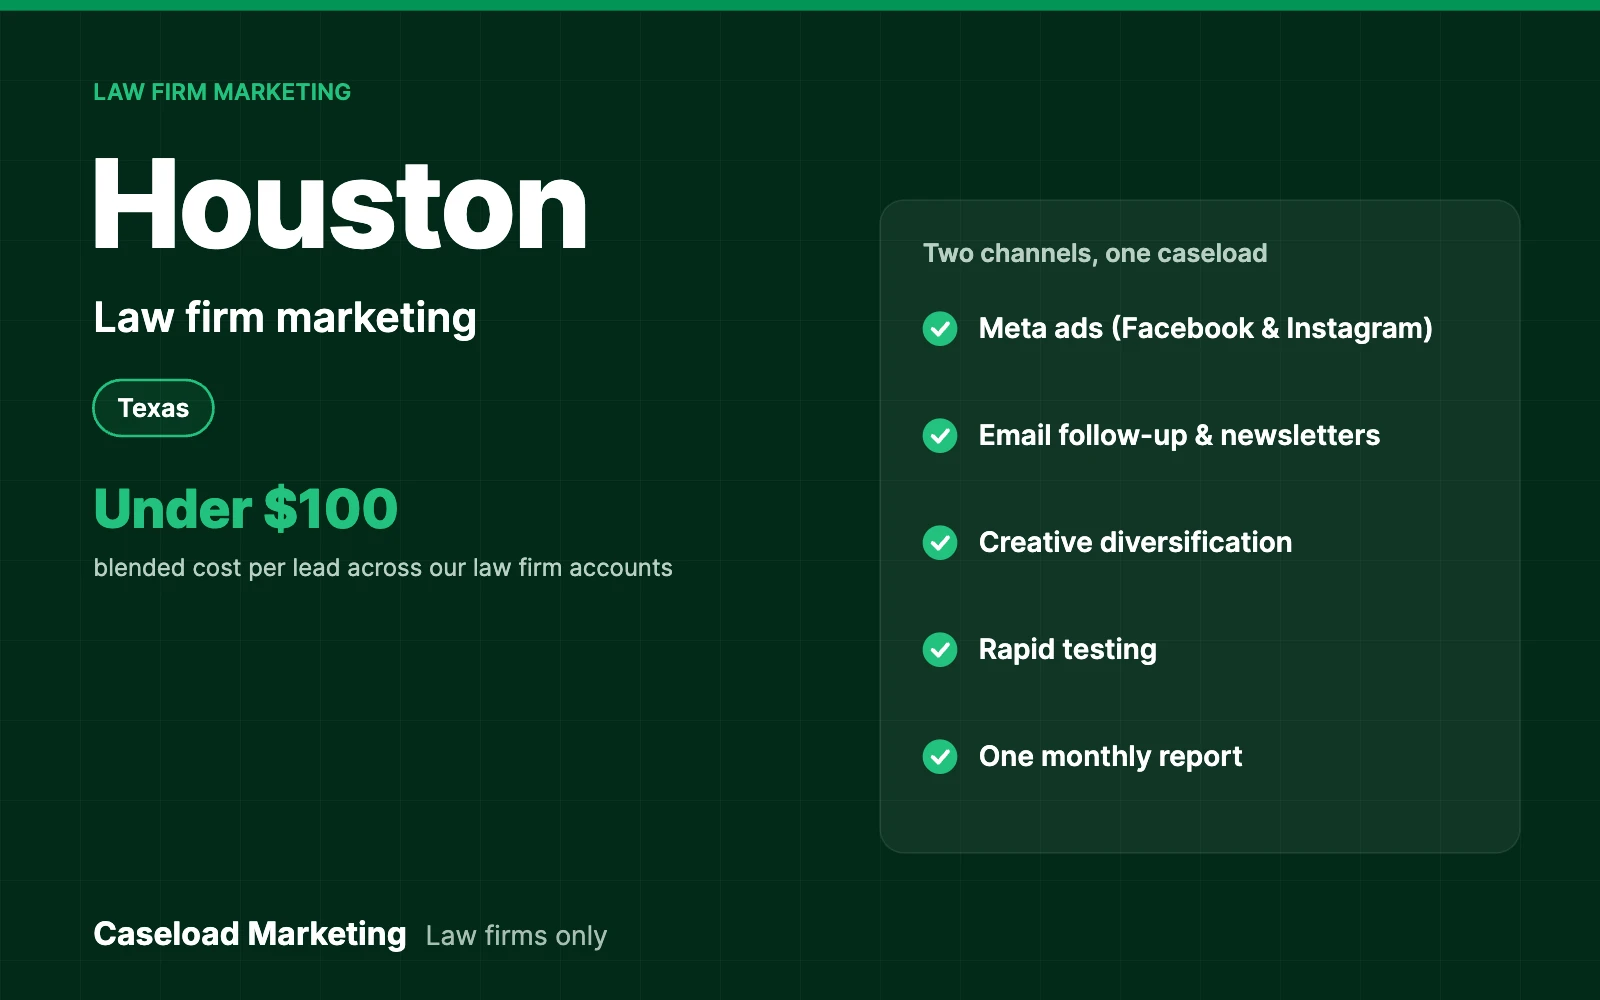The image size is (1600, 1000).
Task: Click the Houston headline
Action: point(340,205)
